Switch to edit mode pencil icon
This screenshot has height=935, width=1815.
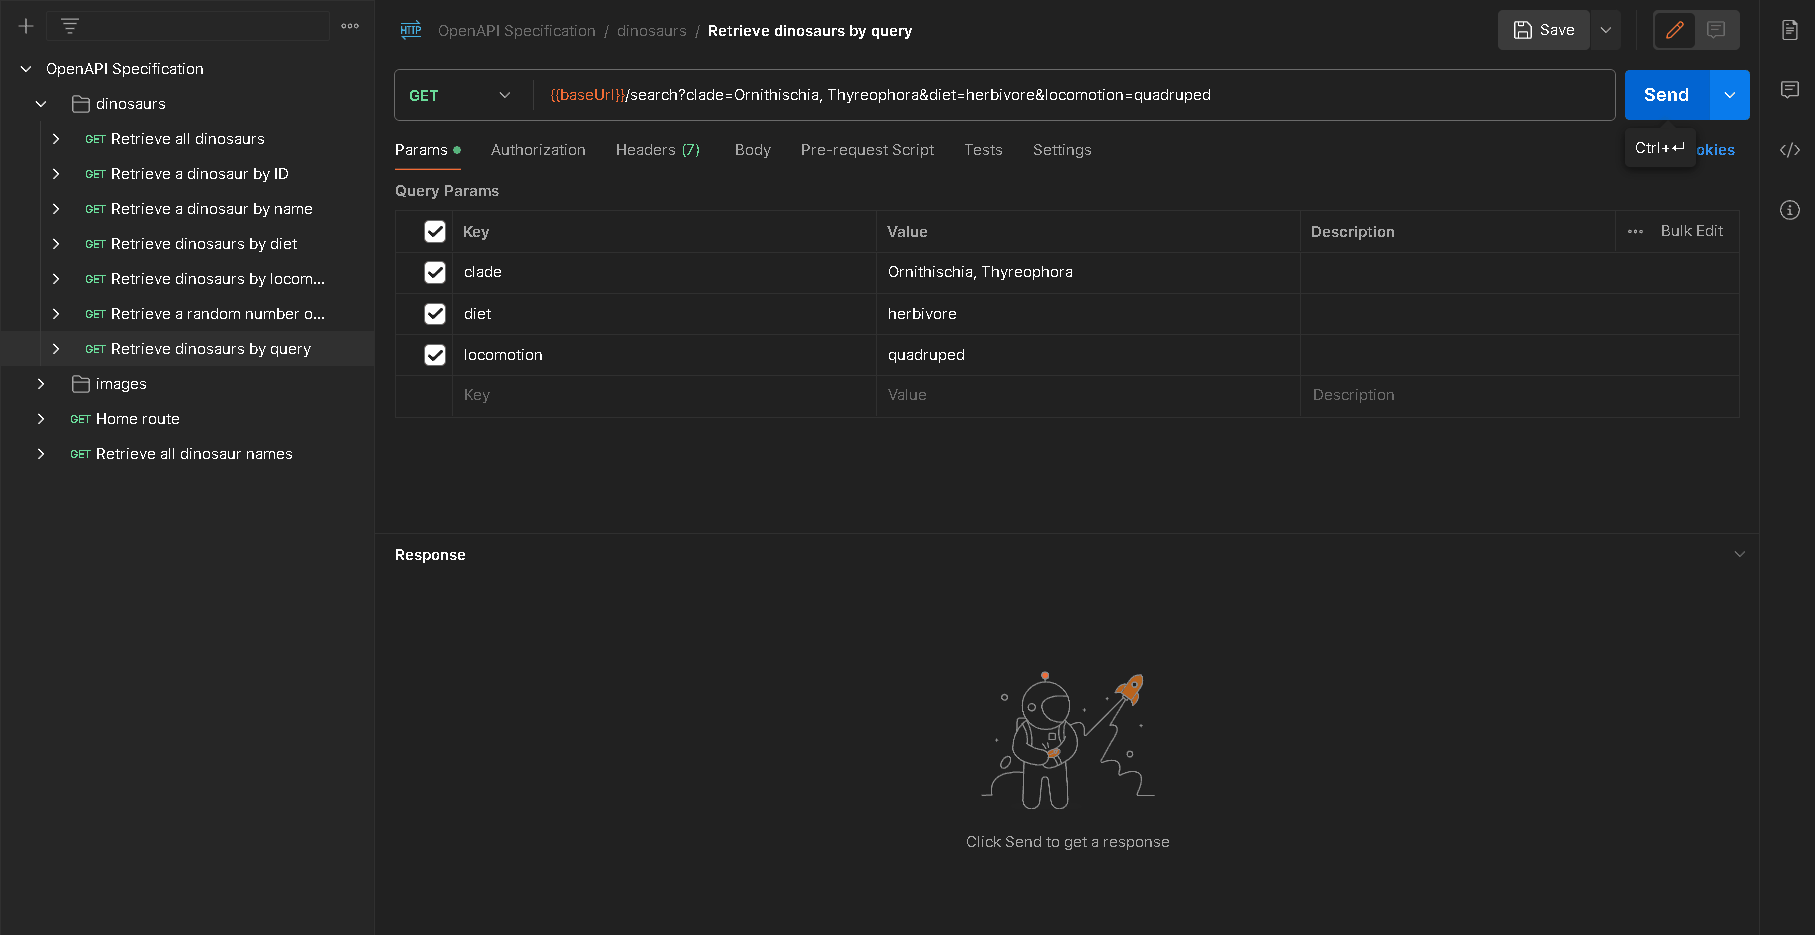(x=1674, y=30)
